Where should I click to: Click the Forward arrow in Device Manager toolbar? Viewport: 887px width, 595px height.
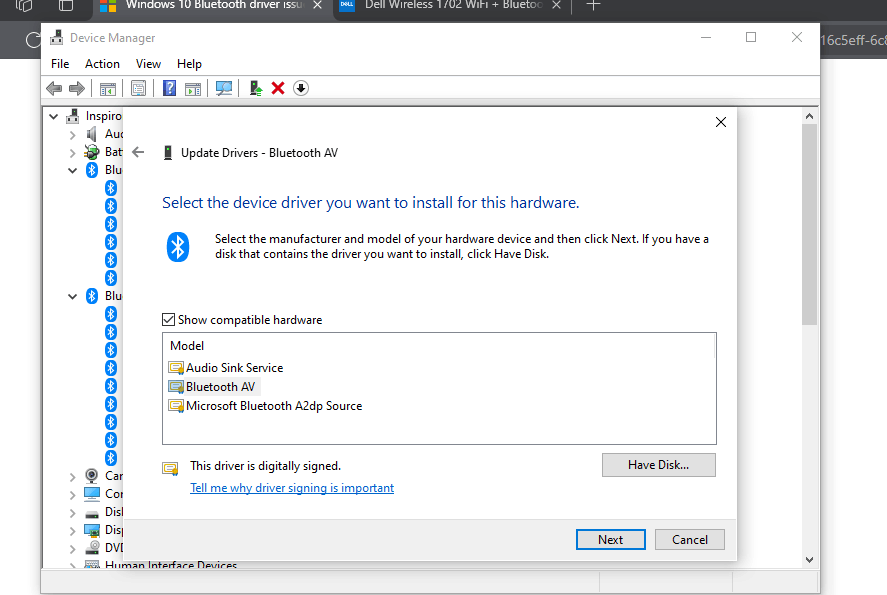click(76, 88)
